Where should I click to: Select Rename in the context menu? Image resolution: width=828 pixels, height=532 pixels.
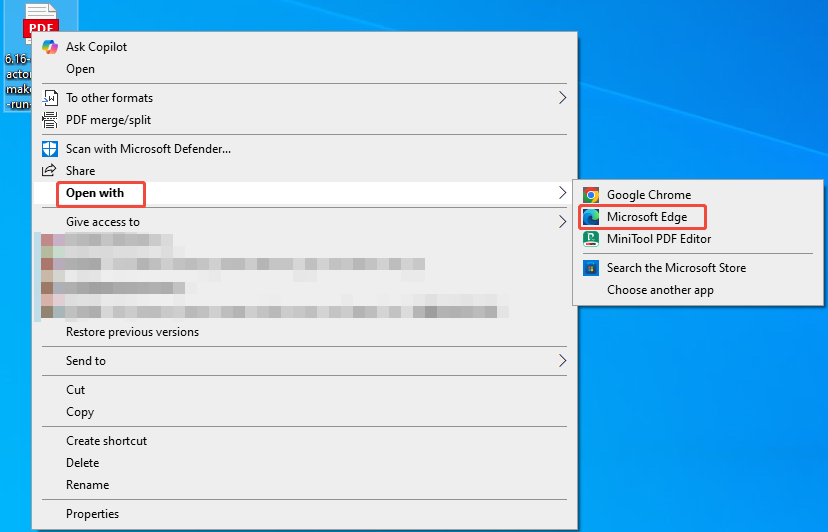pos(304,485)
